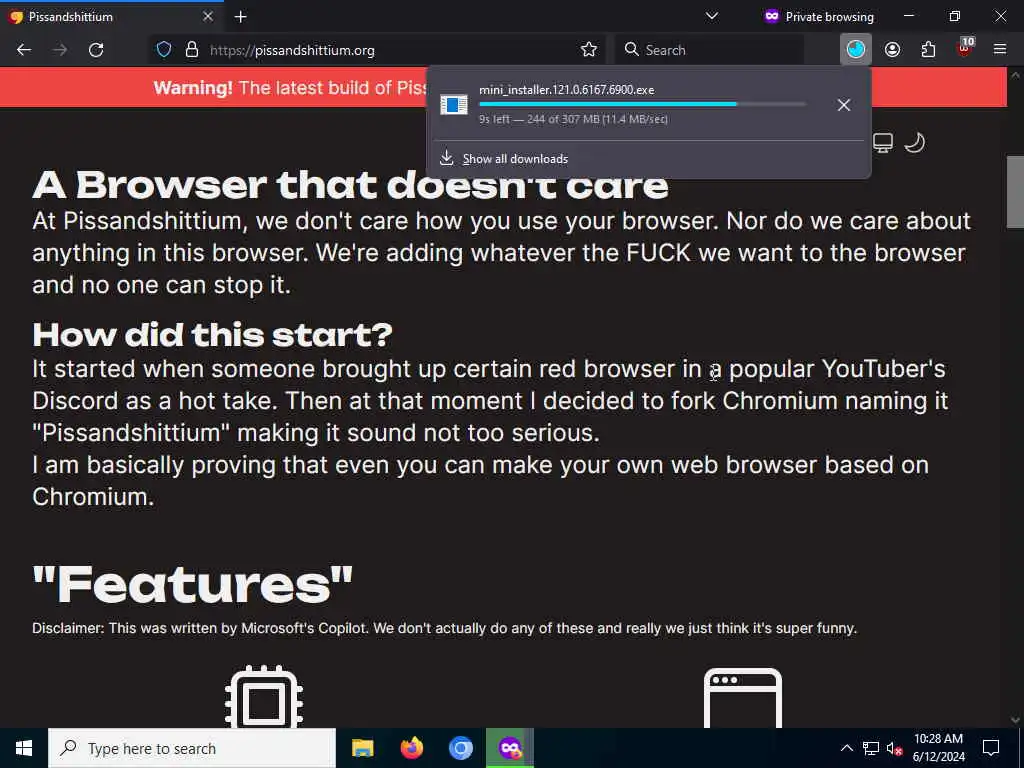1024x768 pixels.
Task: Click the "Features" heading
Action: pos(193,584)
